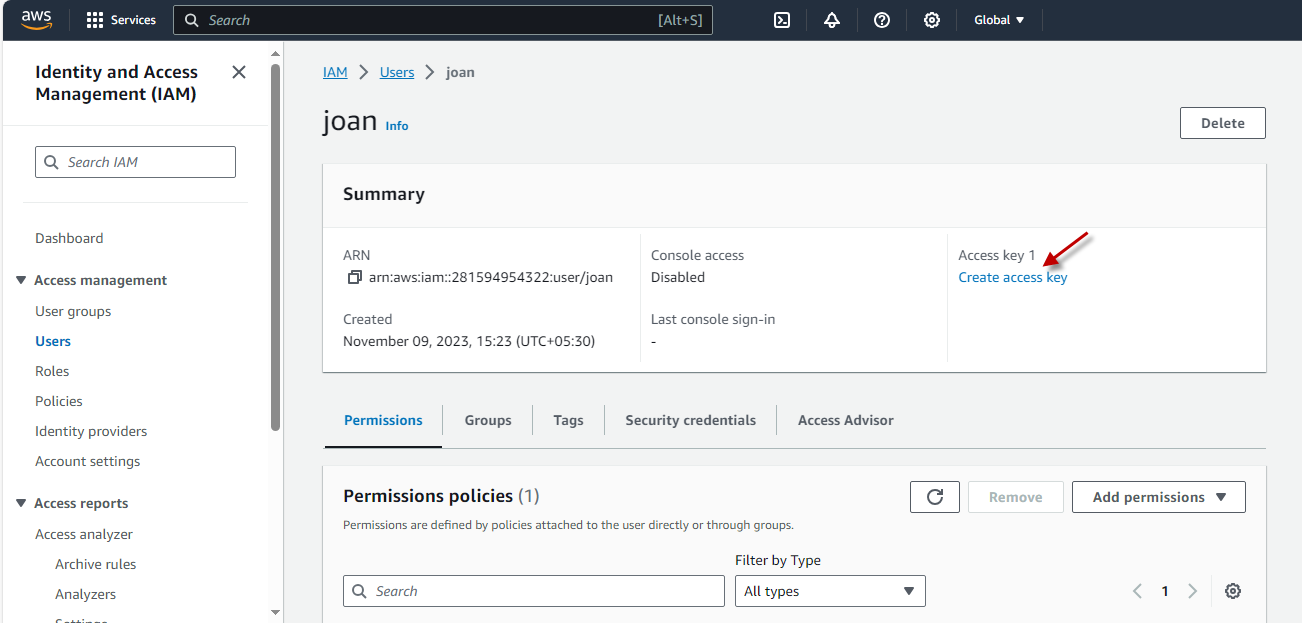Open Access analyzer in the sidebar
1302x623 pixels.
84,534
